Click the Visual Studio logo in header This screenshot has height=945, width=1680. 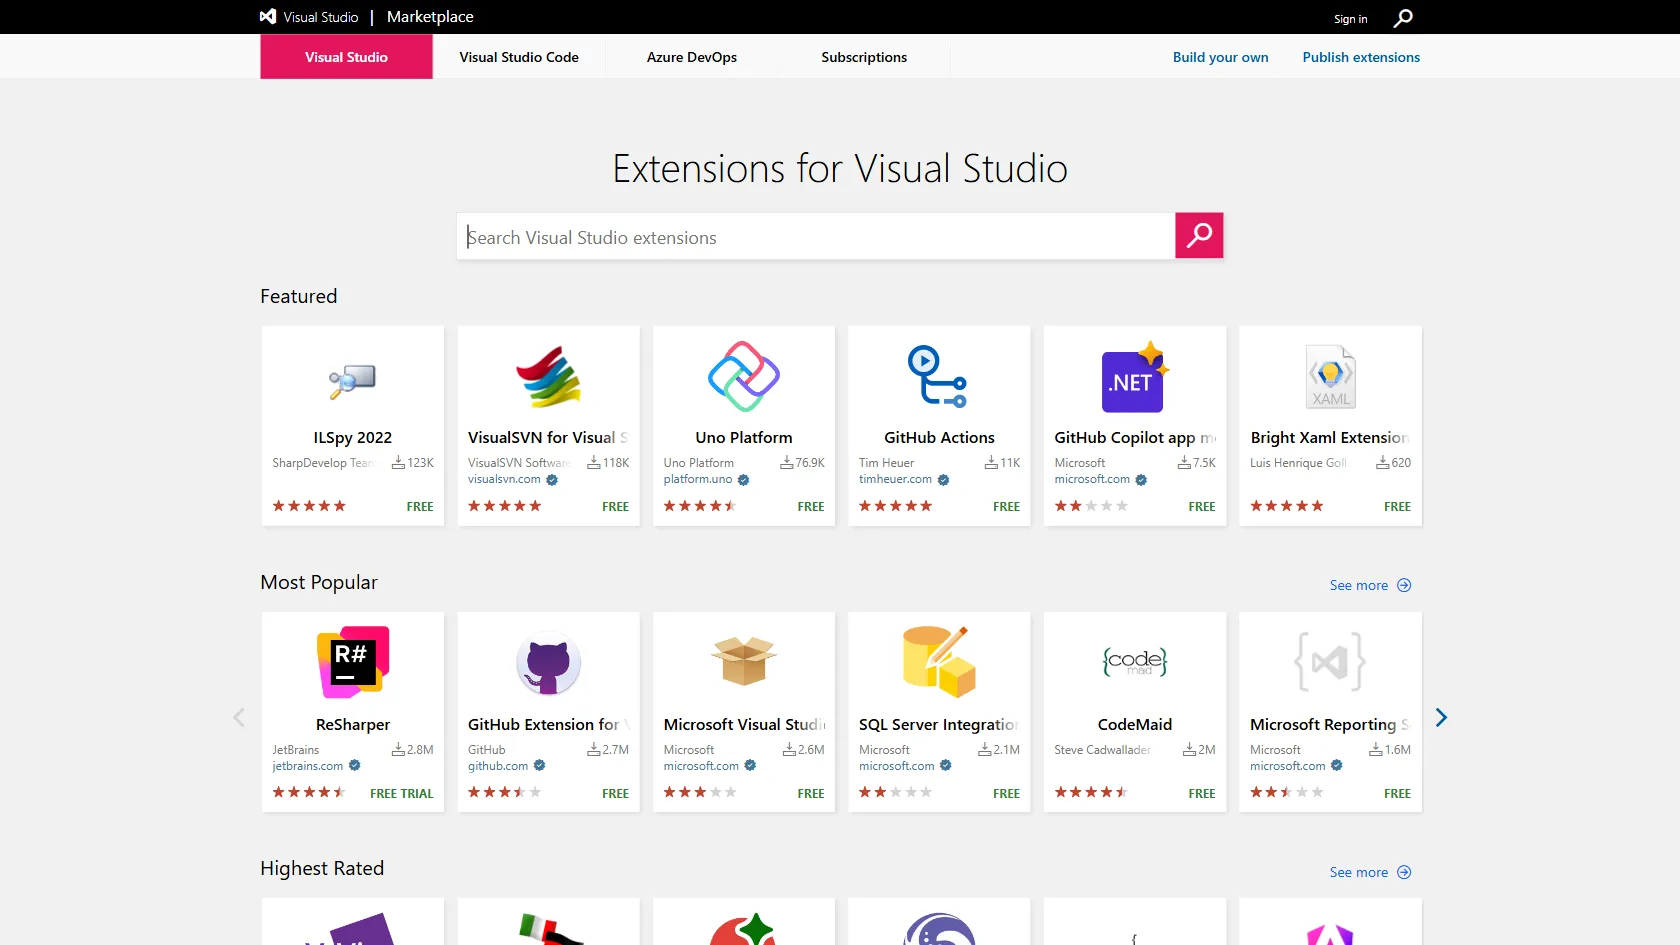tap(309, 17)
